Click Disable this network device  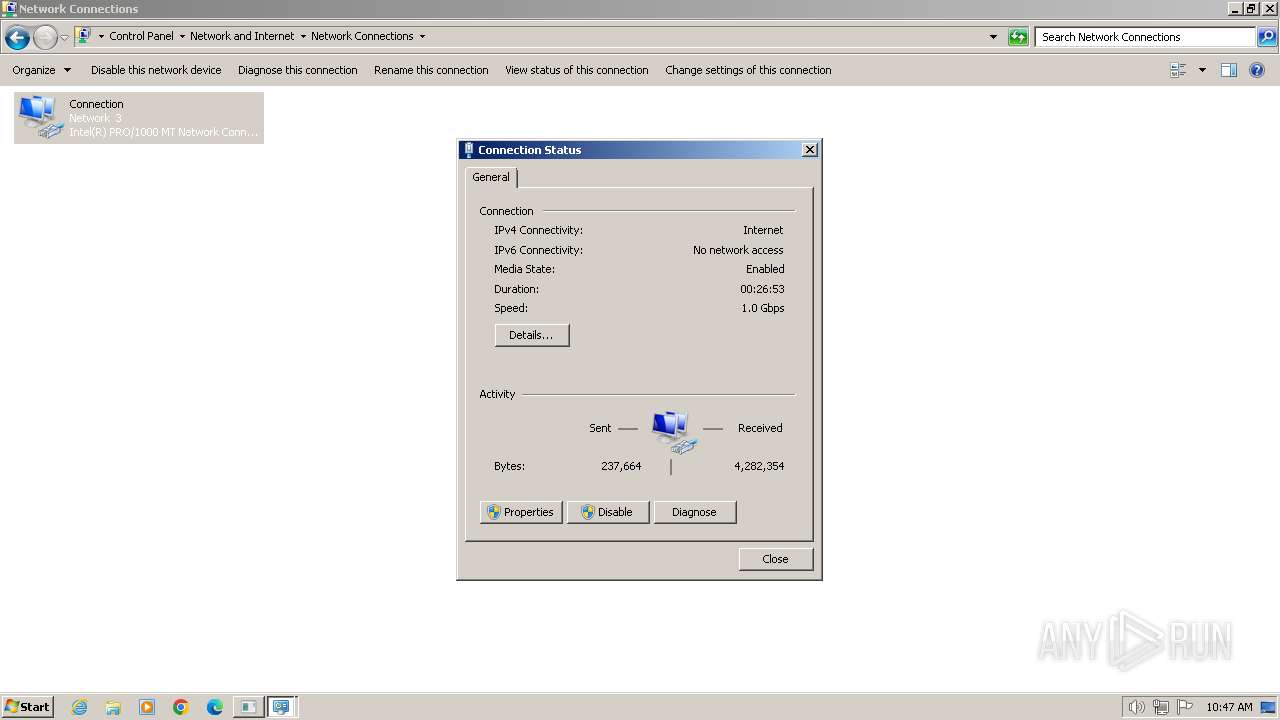pyautogui.click(x=156, y=70)
